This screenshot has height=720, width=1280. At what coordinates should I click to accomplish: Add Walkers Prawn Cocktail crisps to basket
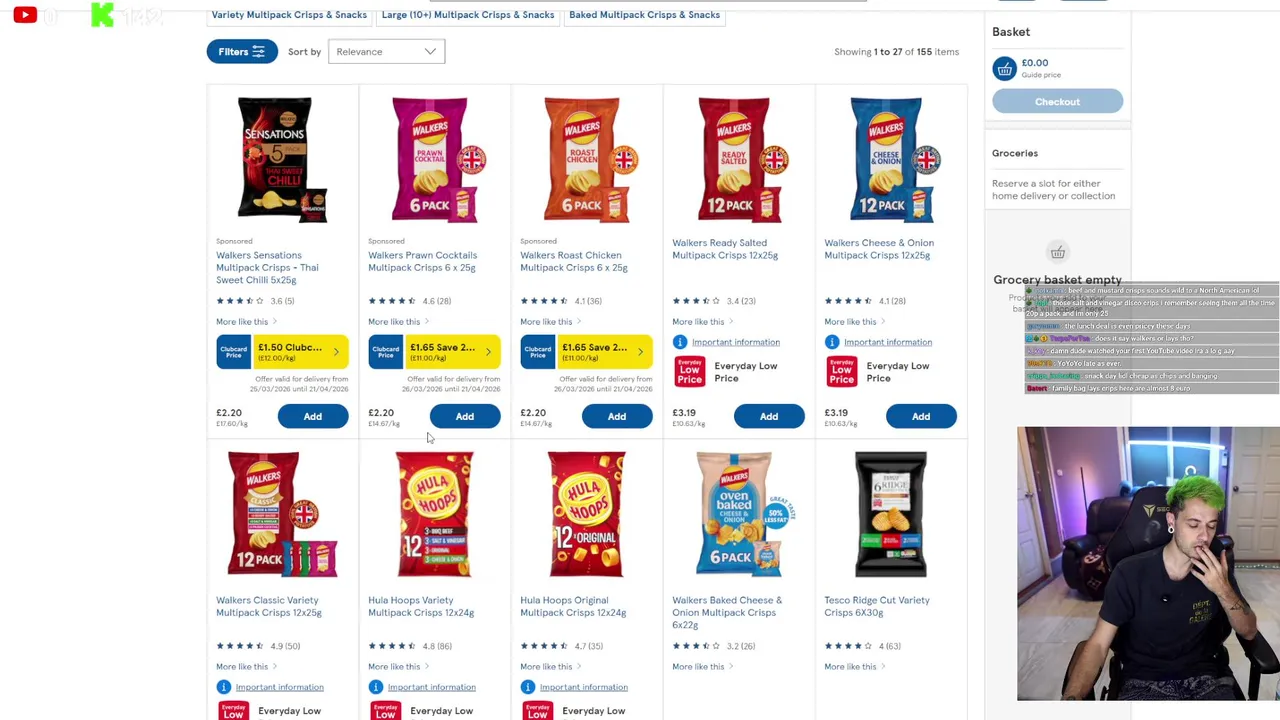465,416
